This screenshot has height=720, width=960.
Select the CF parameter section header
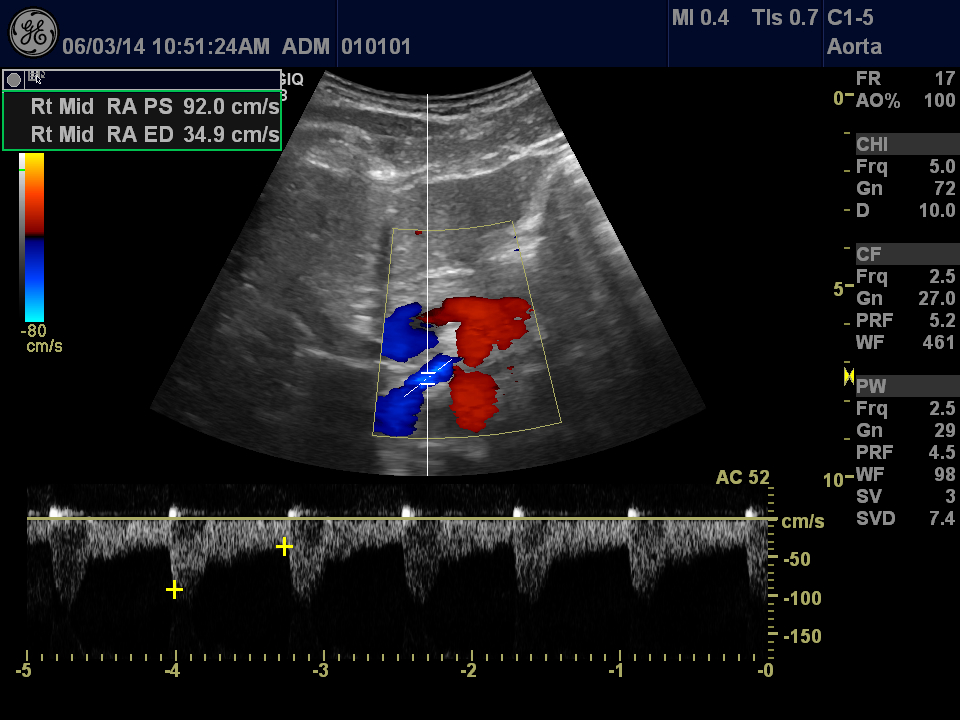[x=868, y=255]
